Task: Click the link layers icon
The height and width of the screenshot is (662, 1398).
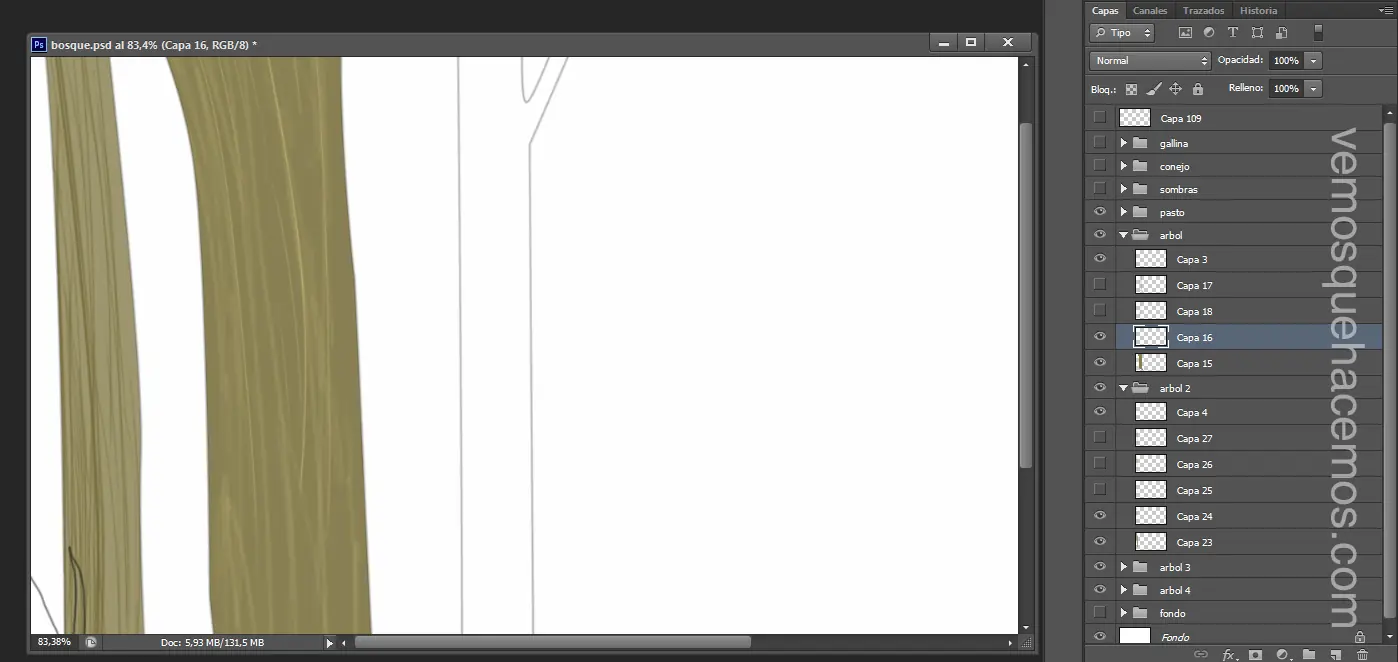Action: 1201,655
